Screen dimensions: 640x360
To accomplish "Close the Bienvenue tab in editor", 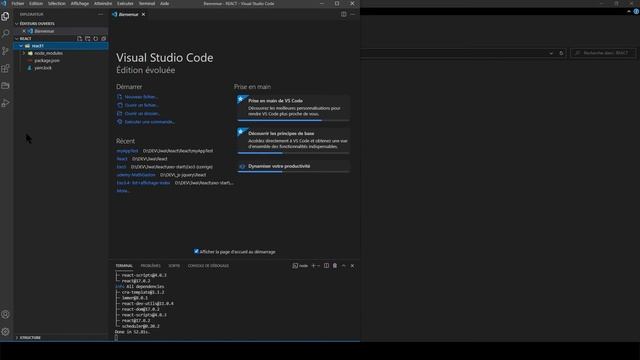I will click(143, 14).
